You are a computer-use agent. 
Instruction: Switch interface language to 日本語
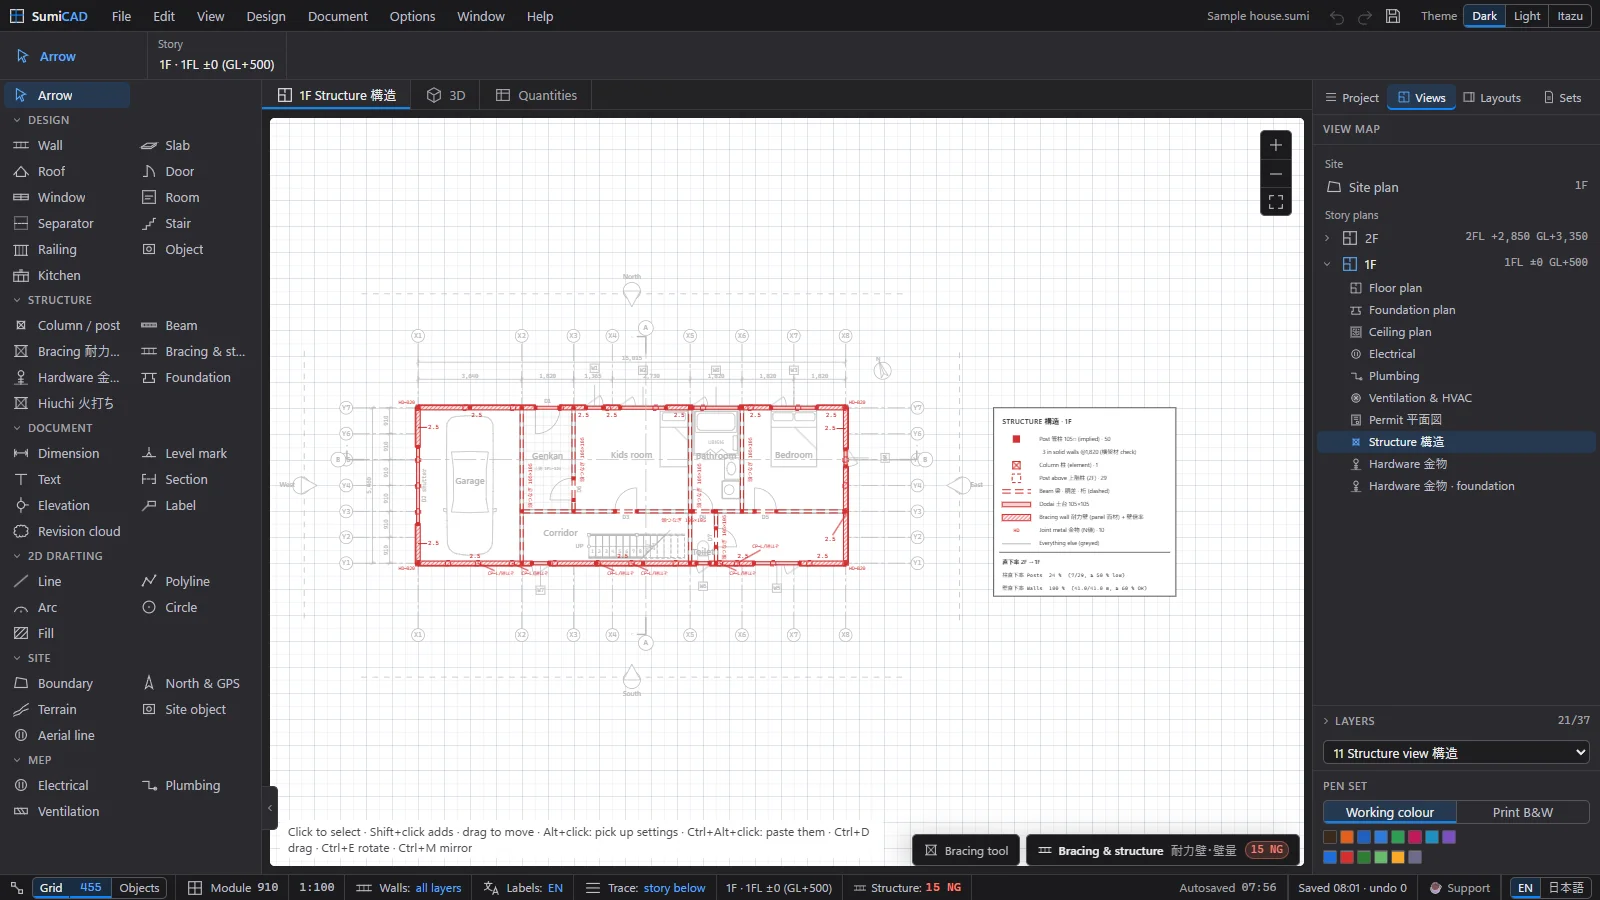pos(1566,888)
